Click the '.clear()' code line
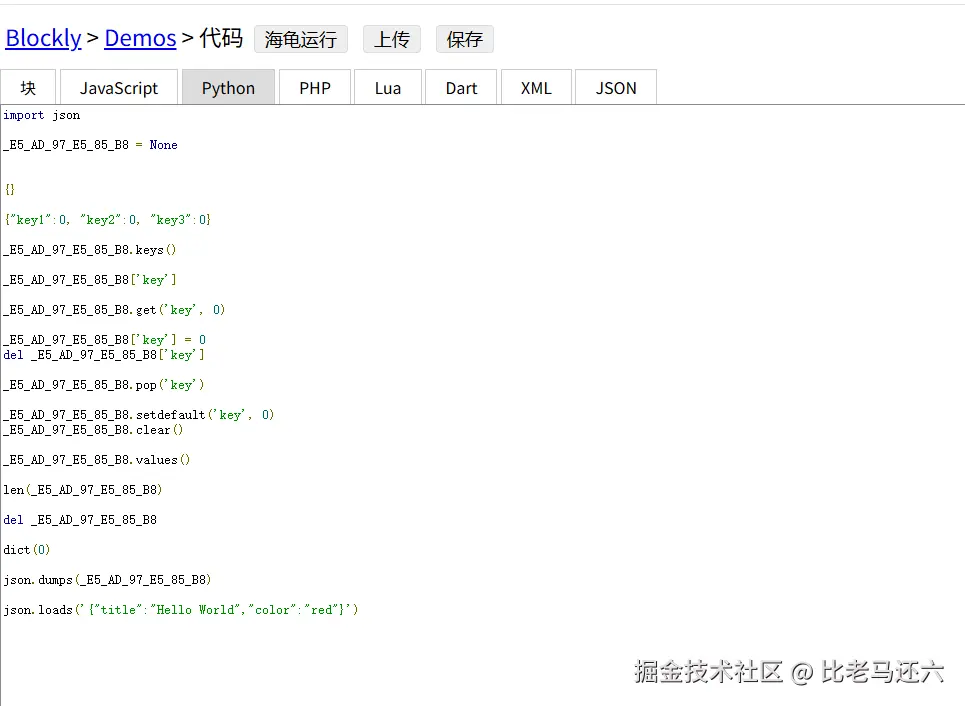Screen dimensions: 965x706 coord(94,430)
